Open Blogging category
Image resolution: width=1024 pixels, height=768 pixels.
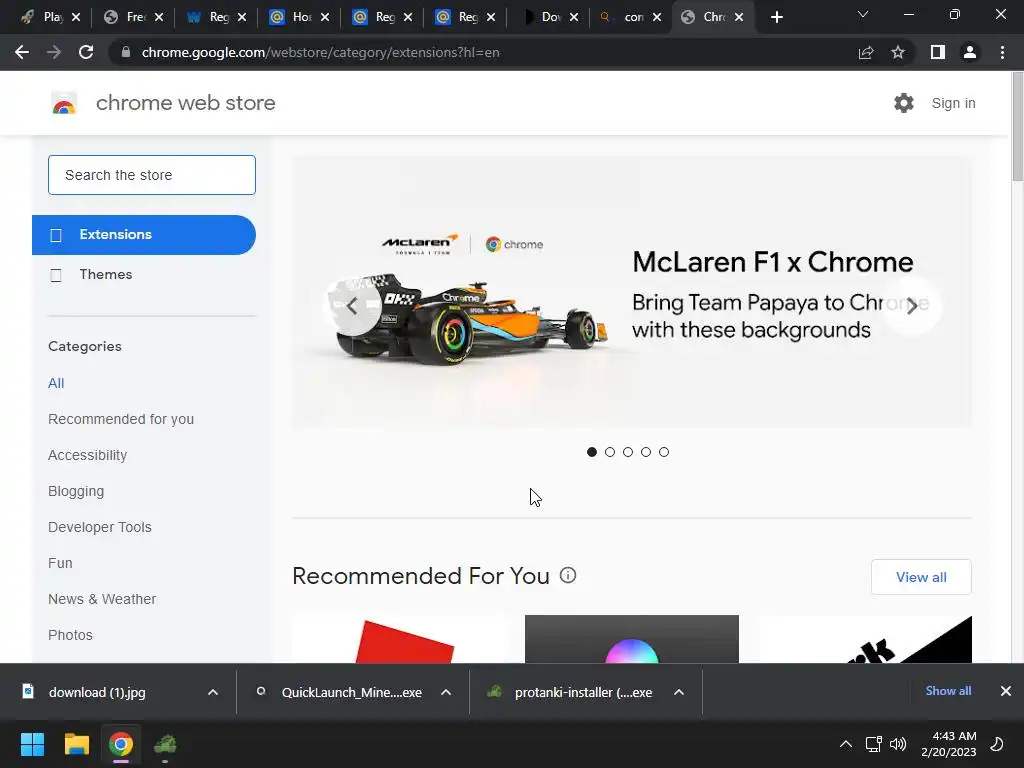click(76, 491)
